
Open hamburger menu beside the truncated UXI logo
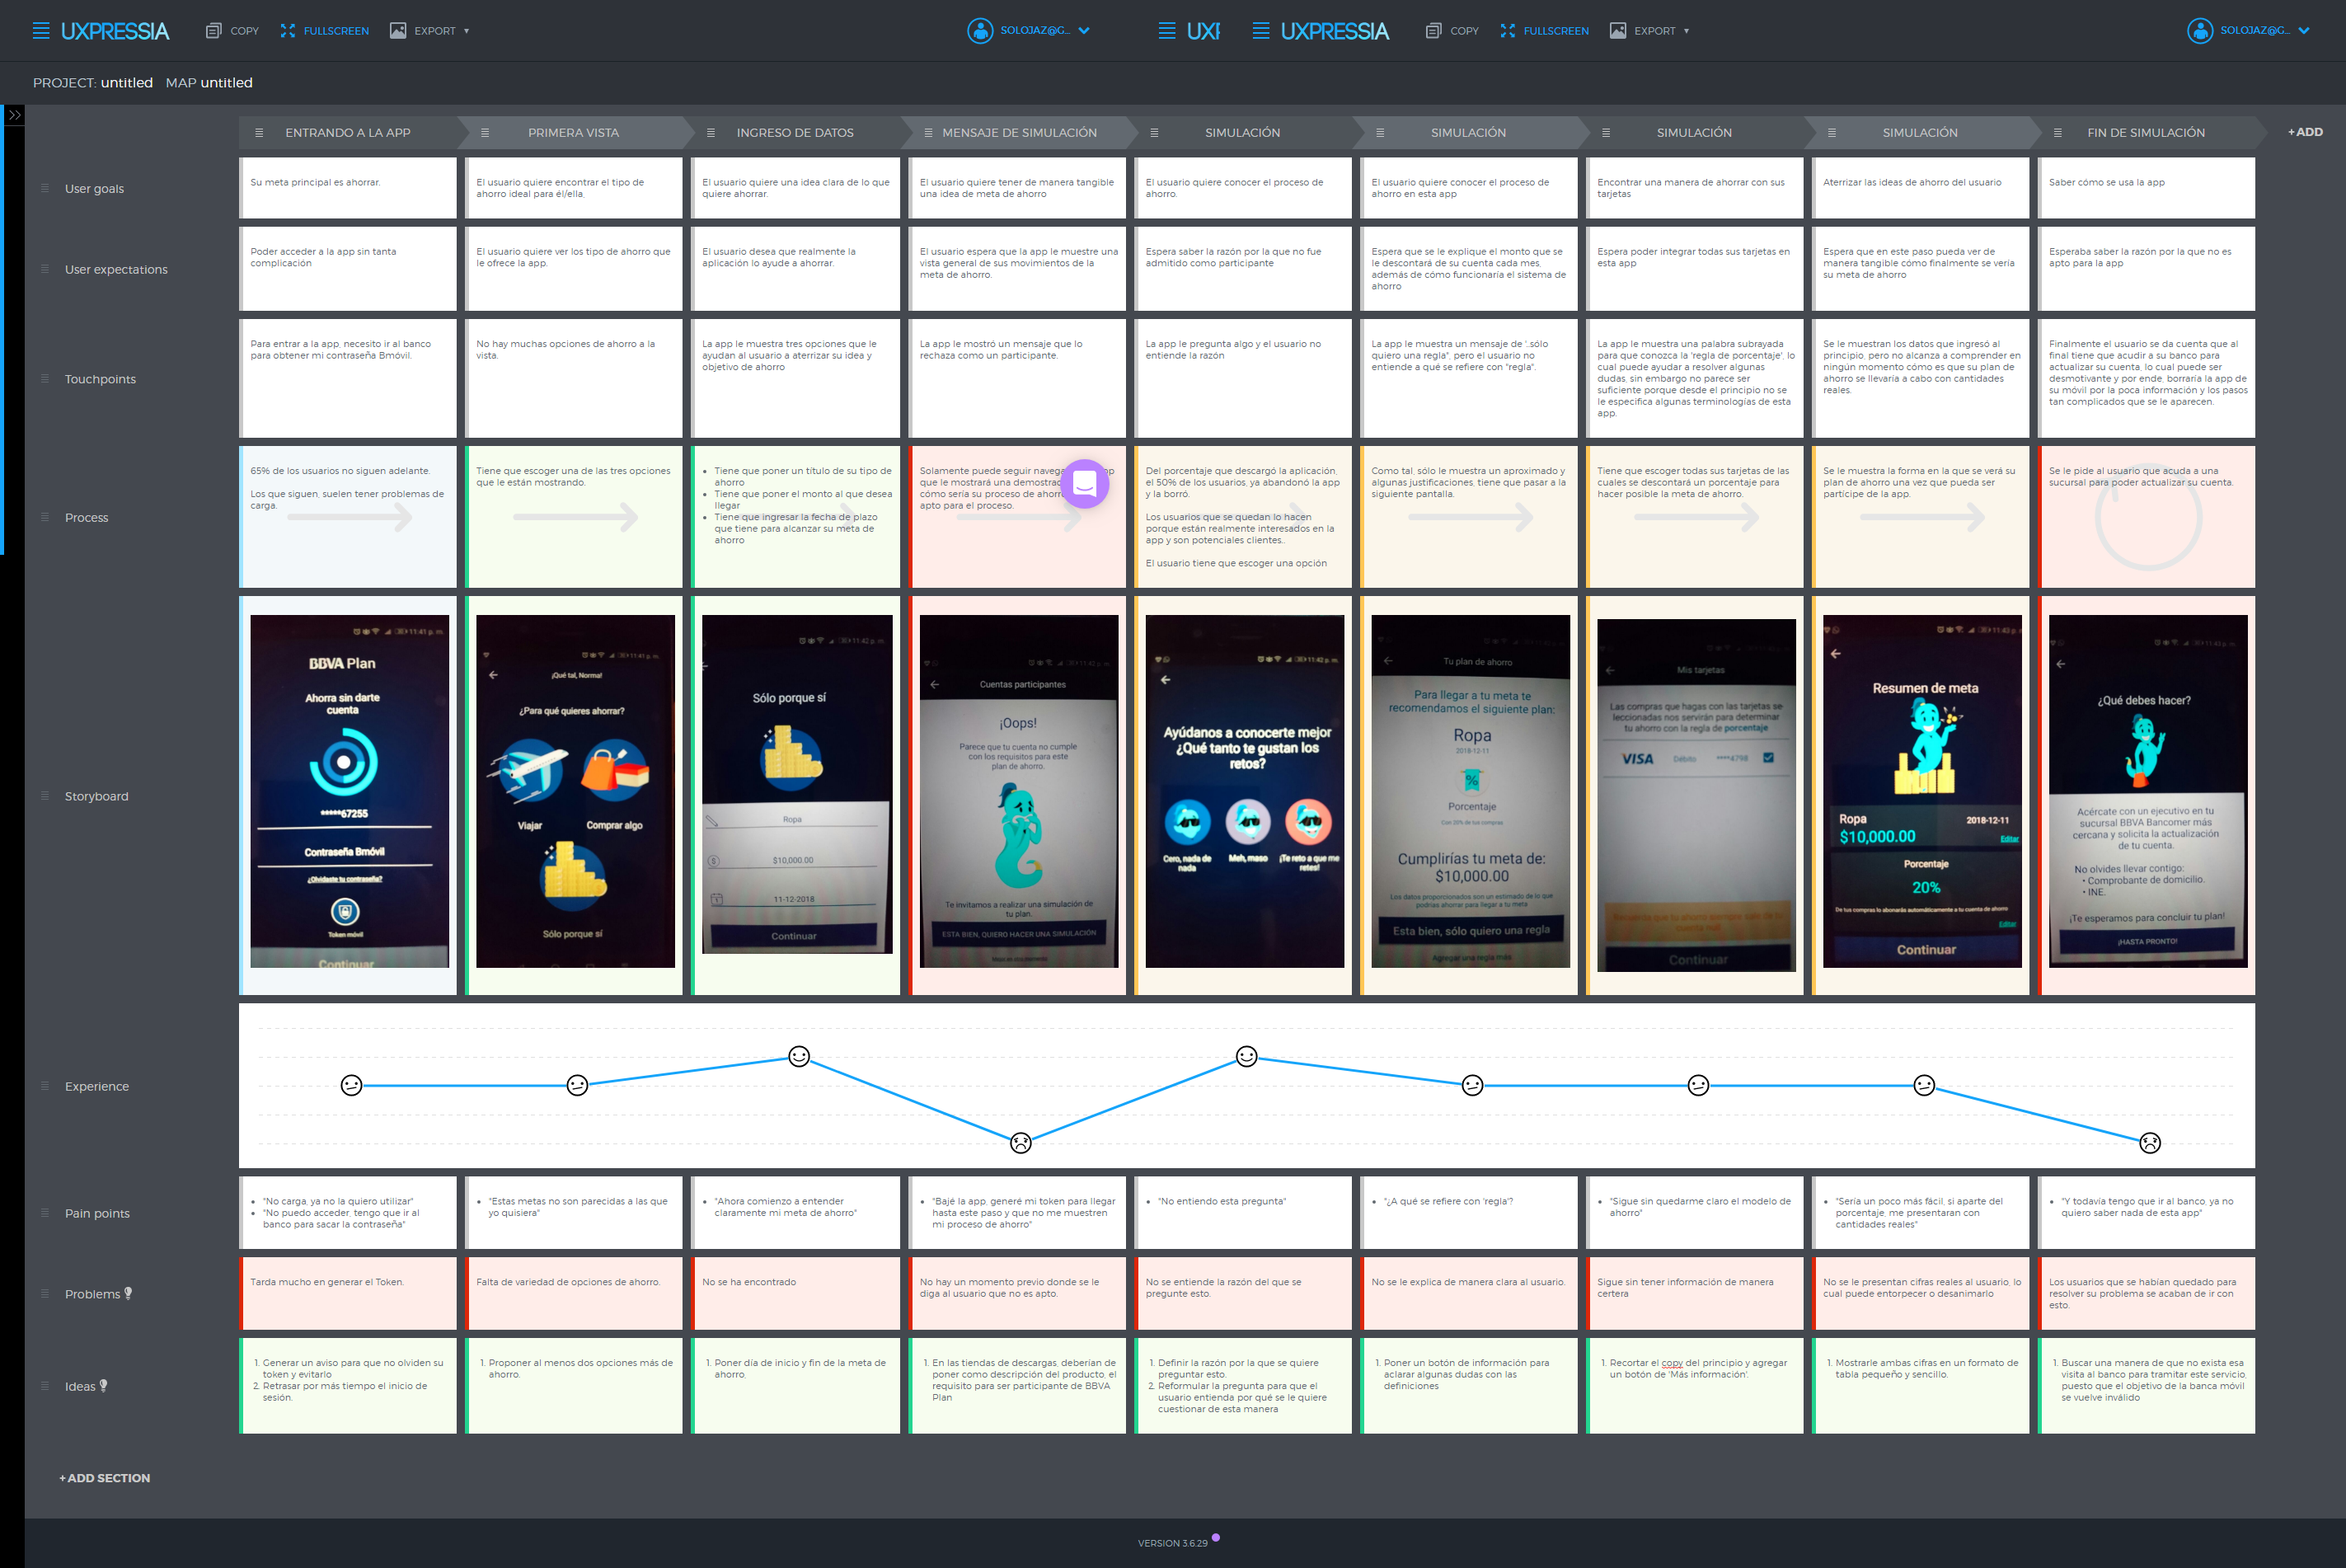pos(1167,31)
